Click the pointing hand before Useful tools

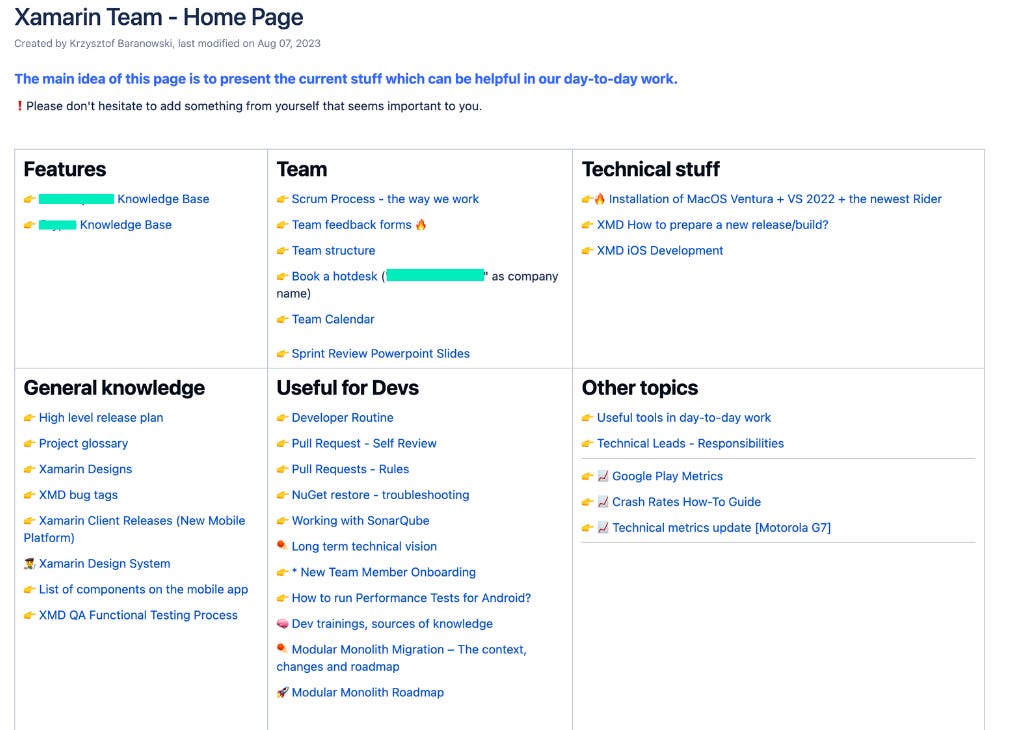point(587,418)
